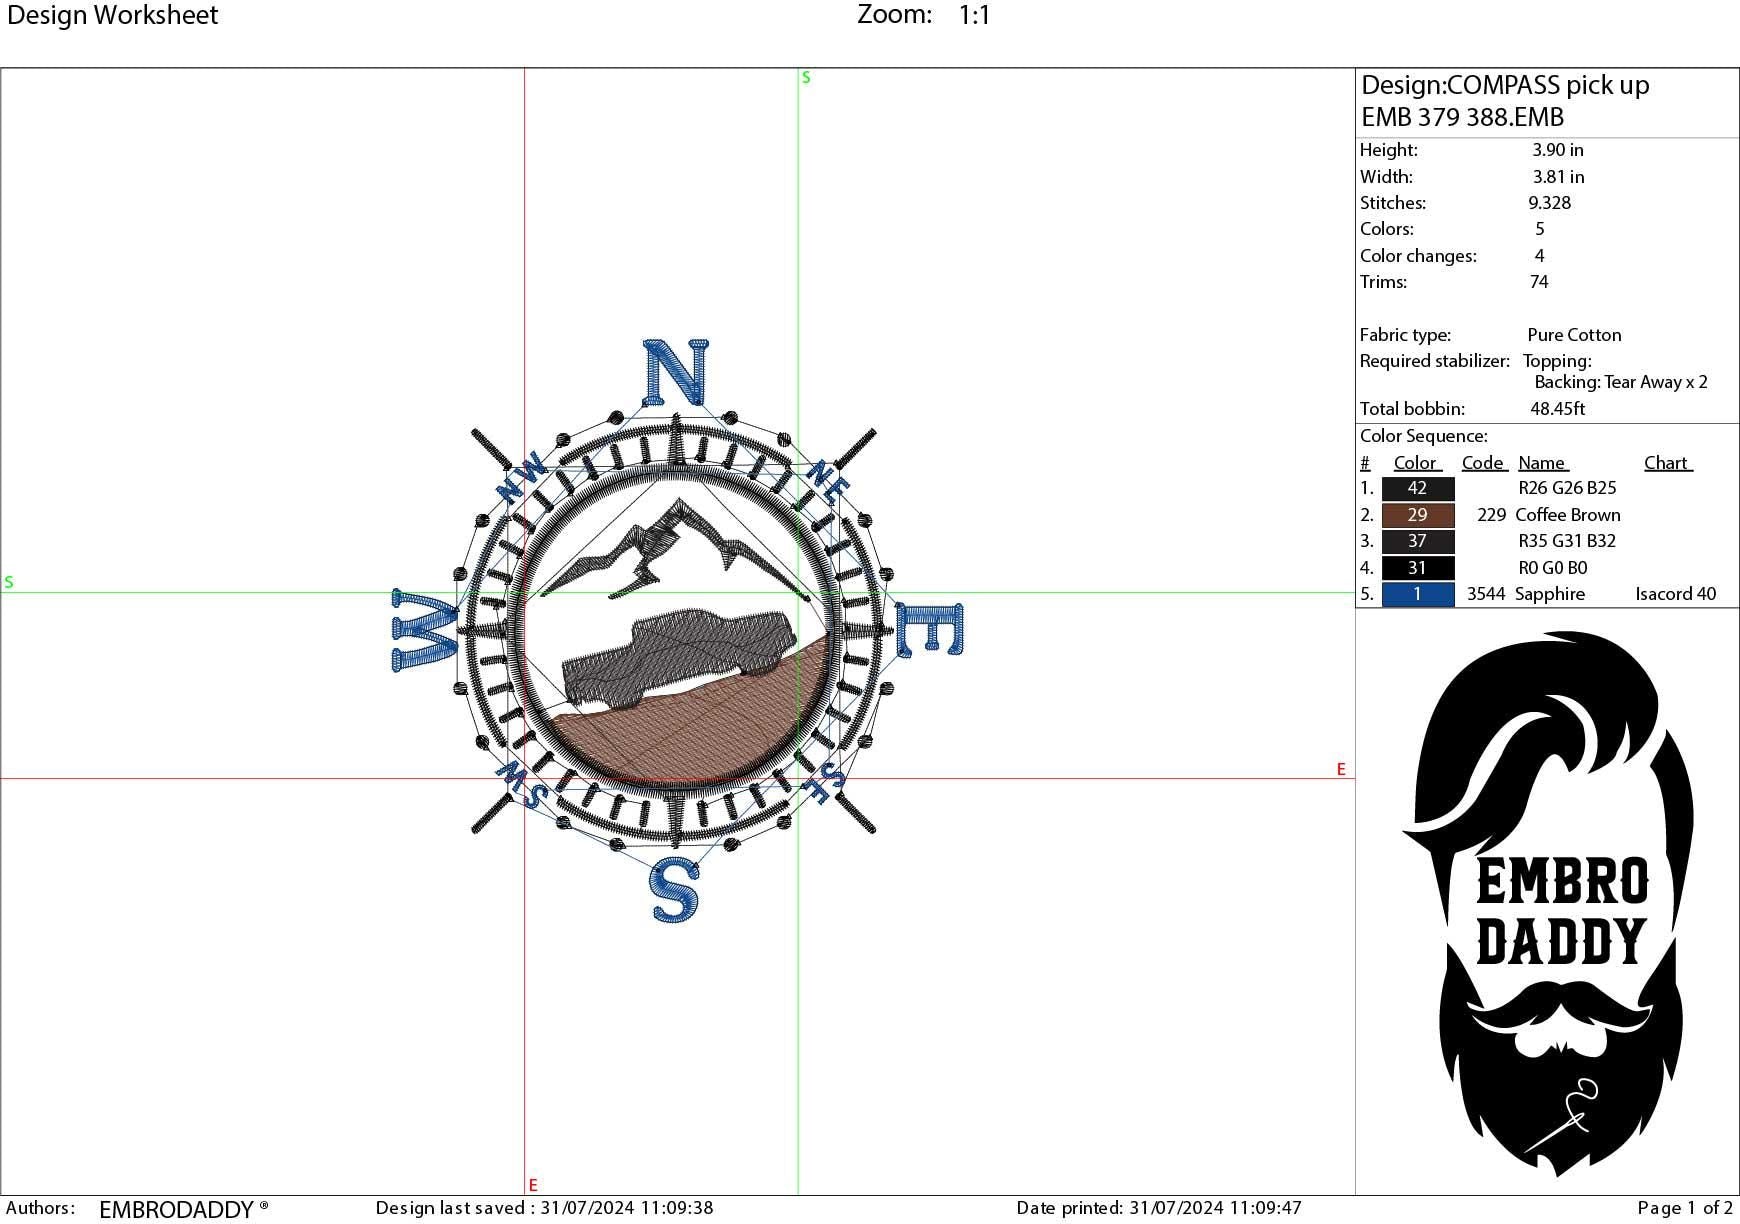
Task: Click the pickup truck in the design
Action: coord(680,658)
